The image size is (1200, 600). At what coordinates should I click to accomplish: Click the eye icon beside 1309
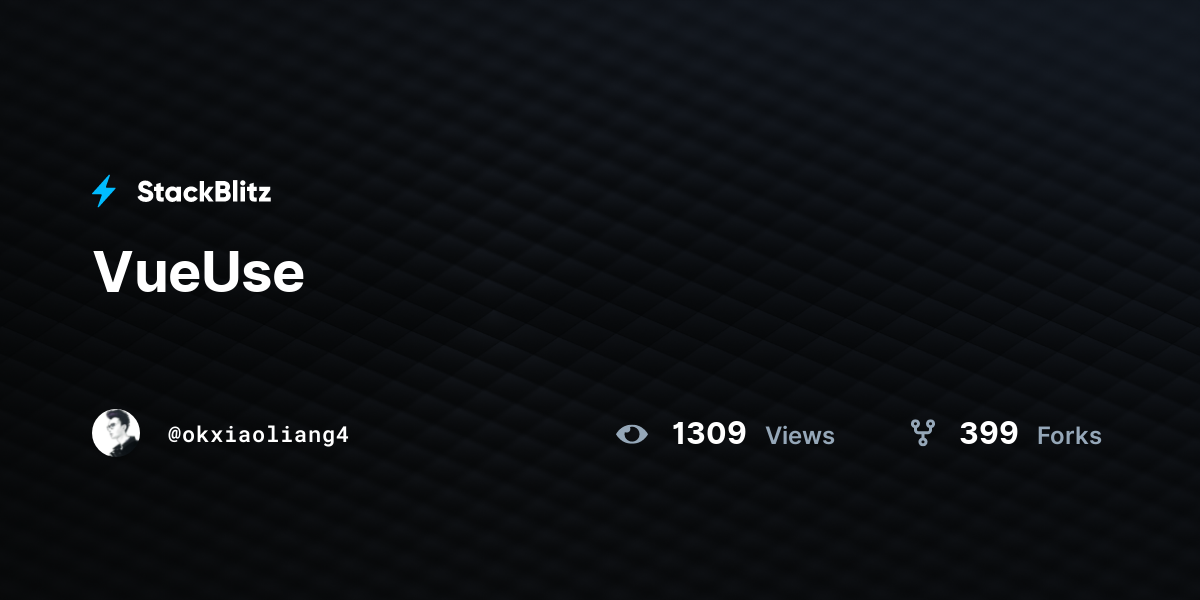tap(632, 434)
